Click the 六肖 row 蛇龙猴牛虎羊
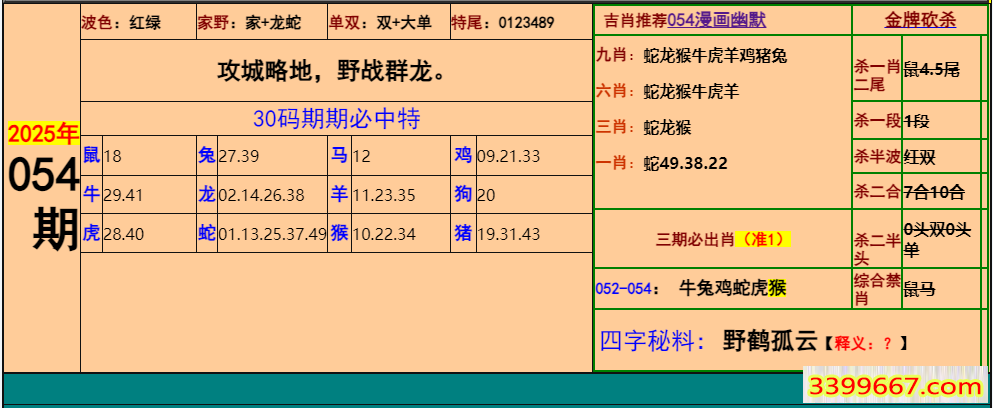Viewport: 993px width, 408px height. (x=692, y=91)
